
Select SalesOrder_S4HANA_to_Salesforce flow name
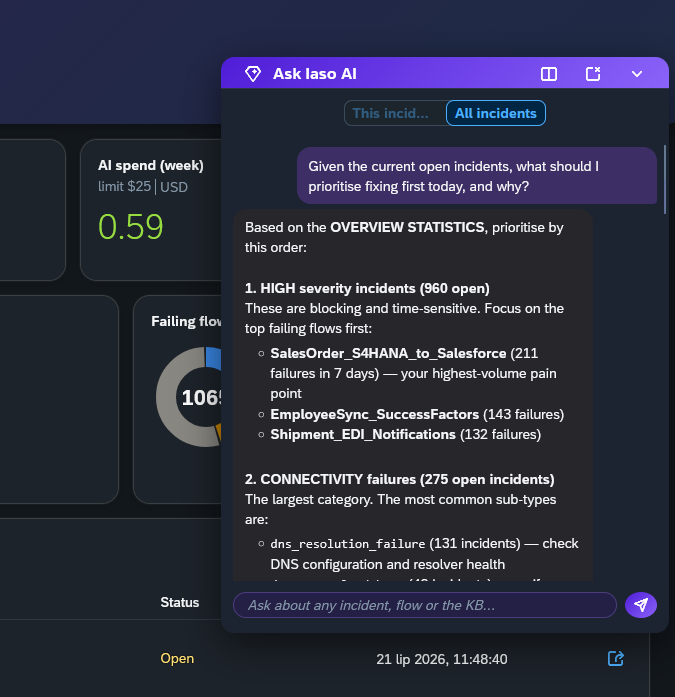coord(388,353)
